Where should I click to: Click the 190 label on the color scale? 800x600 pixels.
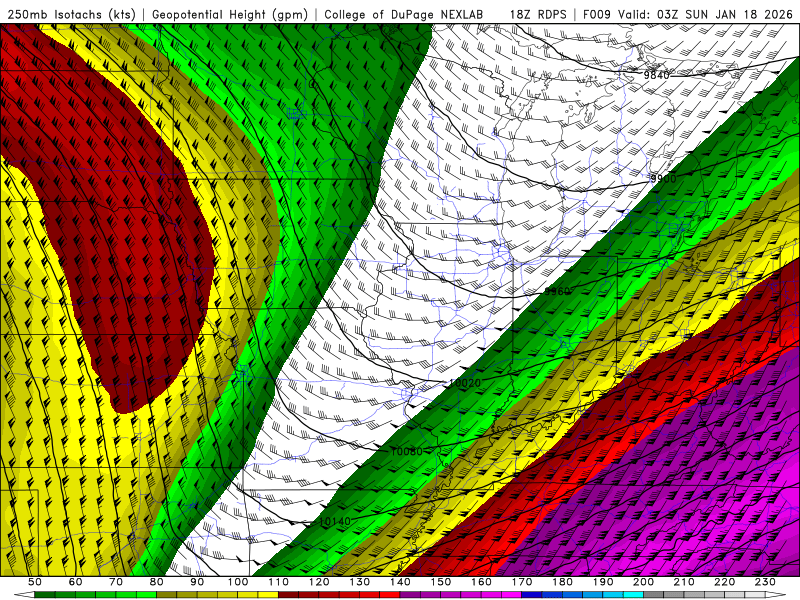coord(603,582)
